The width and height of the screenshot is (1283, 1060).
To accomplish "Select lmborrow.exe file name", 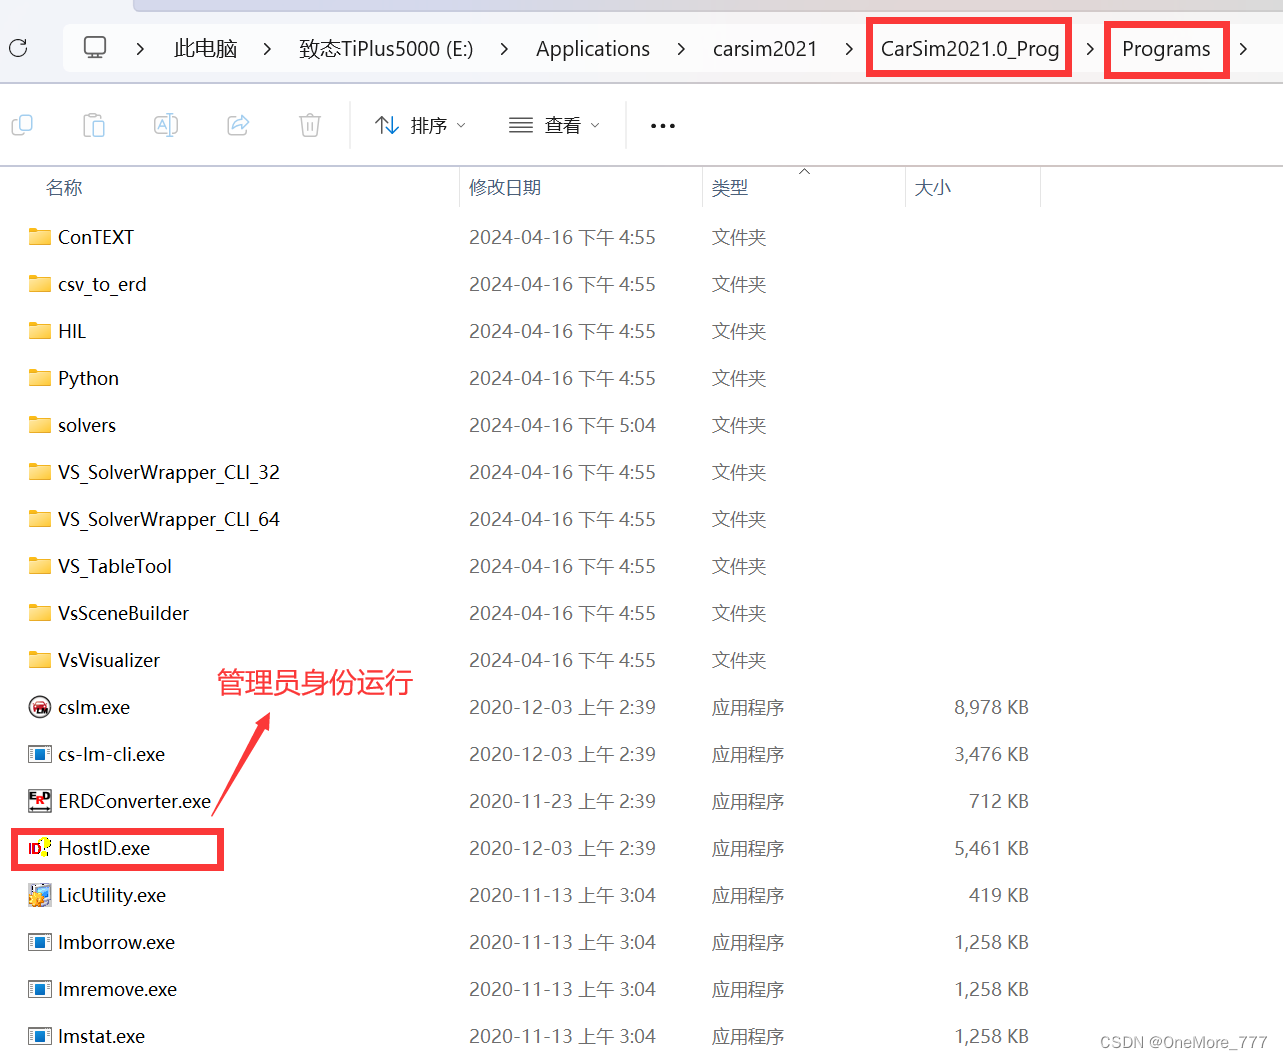I will (116, 942).
